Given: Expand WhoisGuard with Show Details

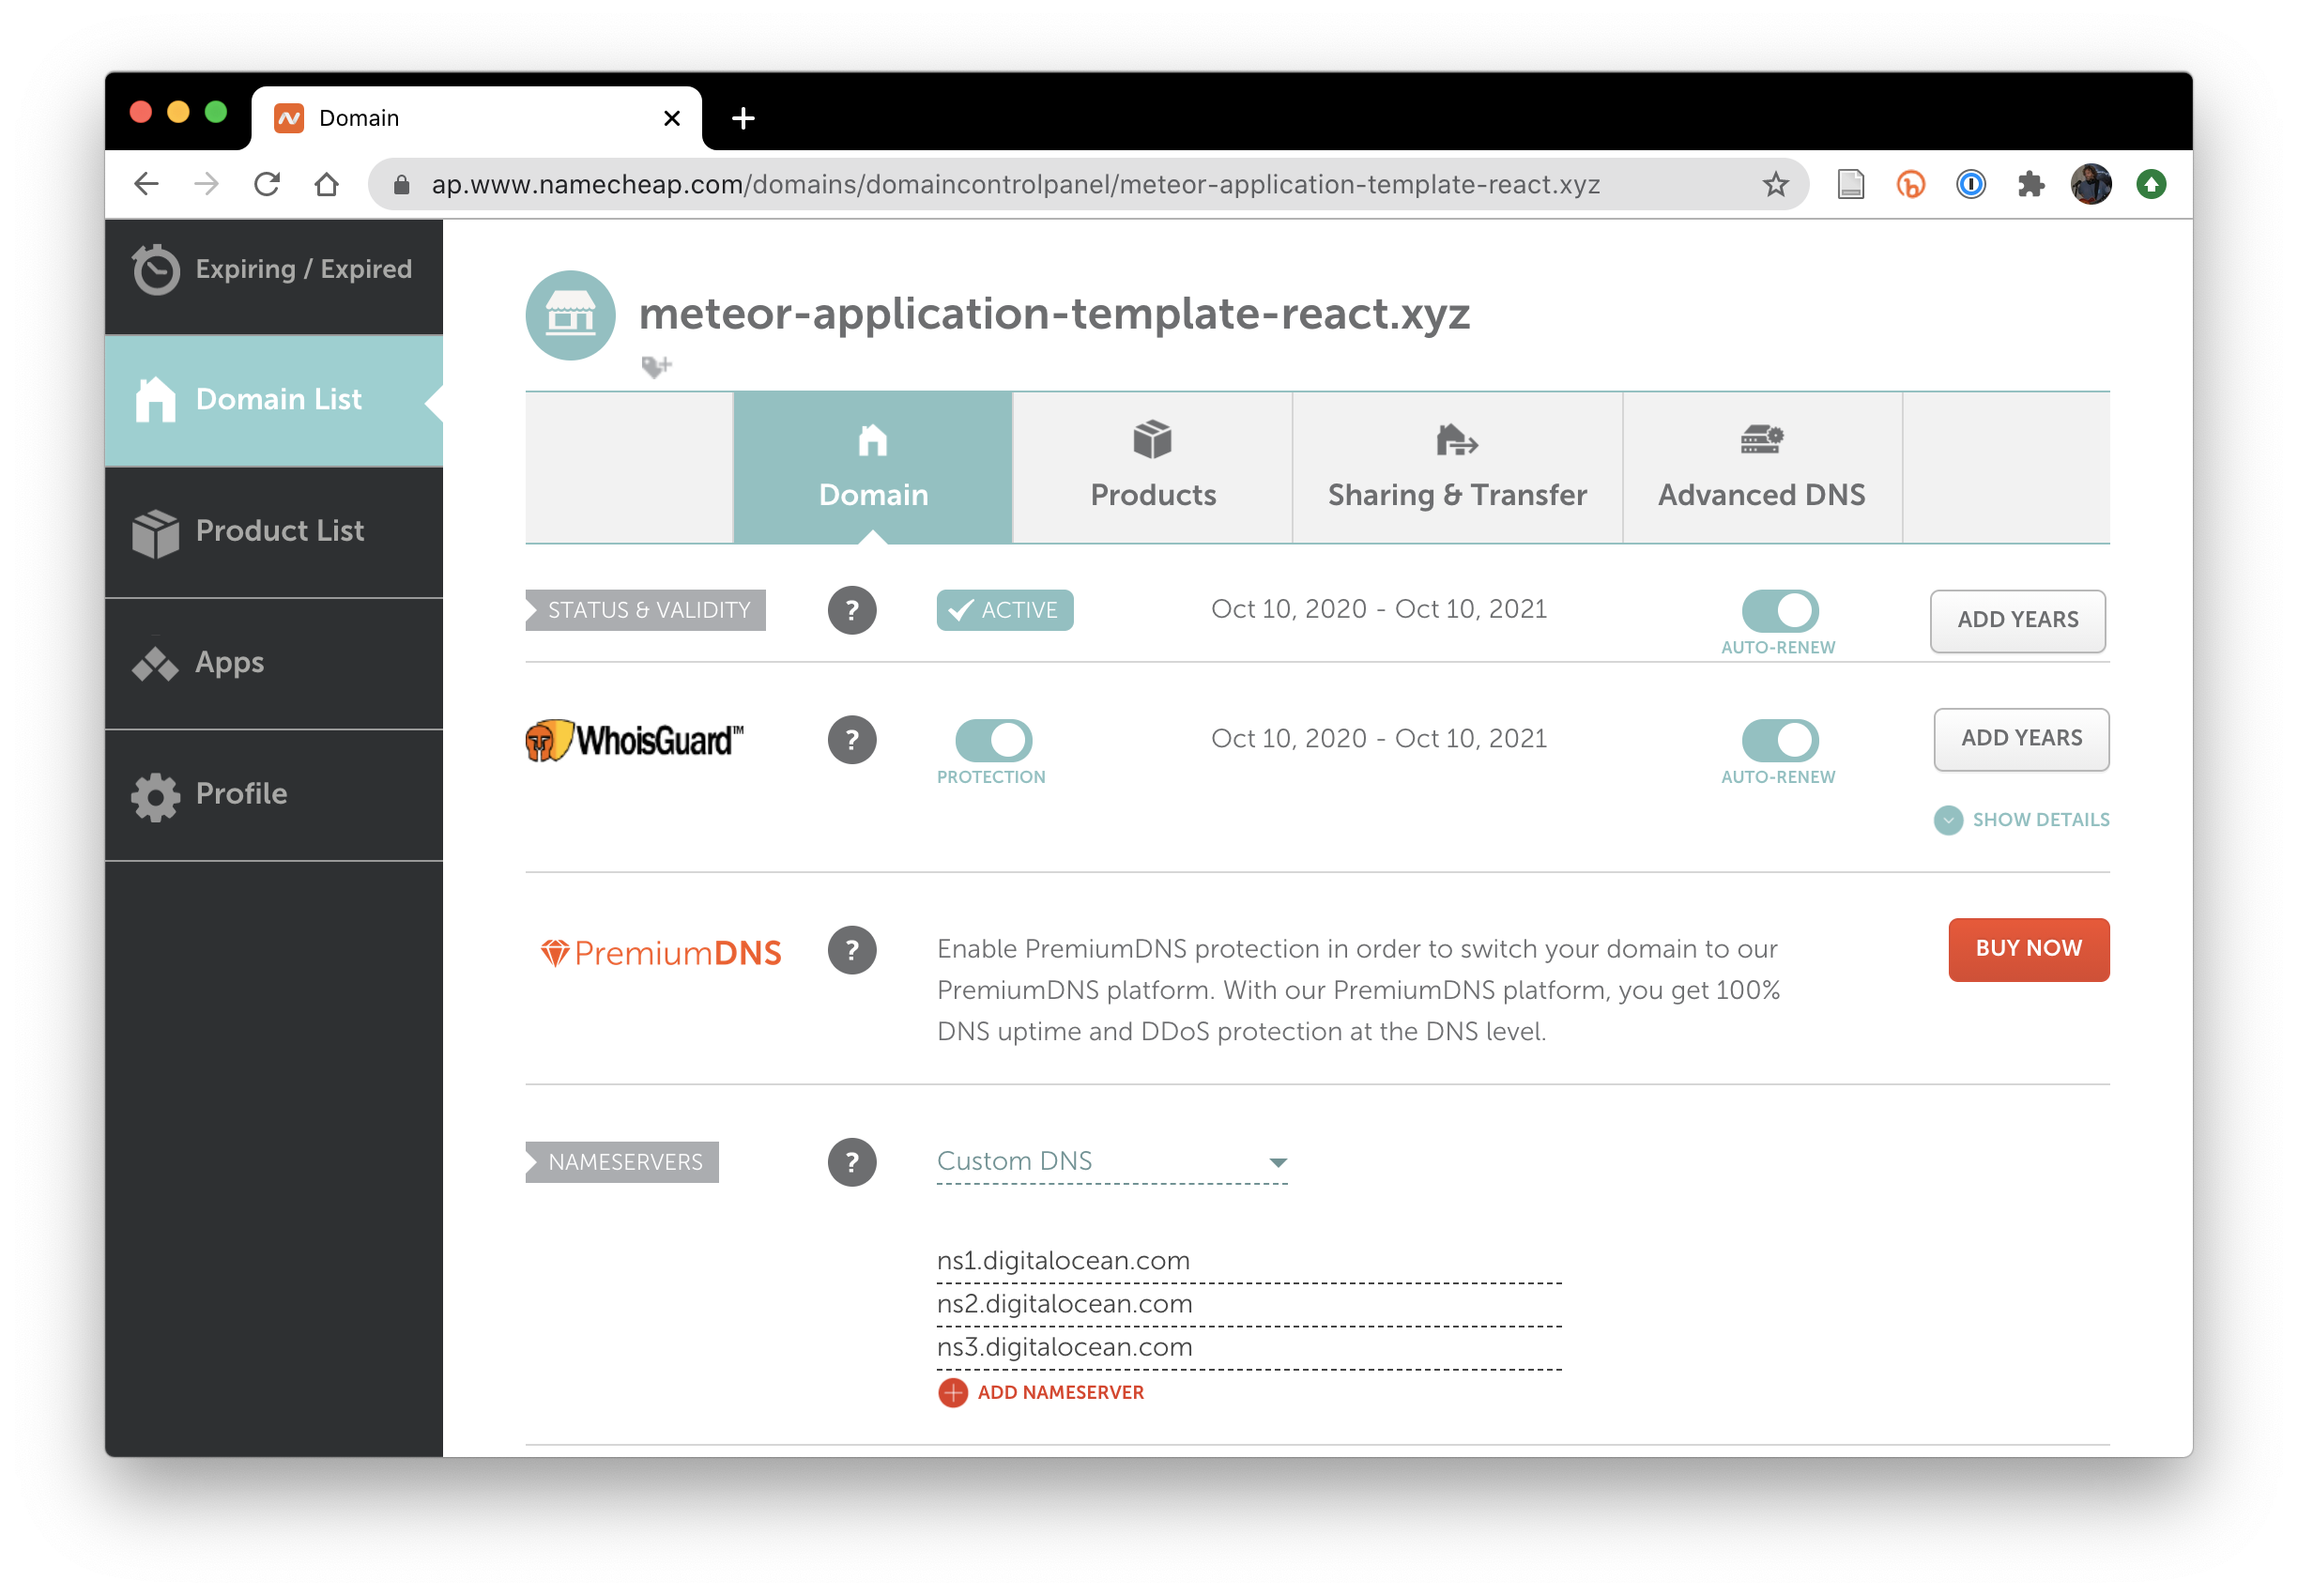Looking at the screenshot, I should (x=2022, y=820).
